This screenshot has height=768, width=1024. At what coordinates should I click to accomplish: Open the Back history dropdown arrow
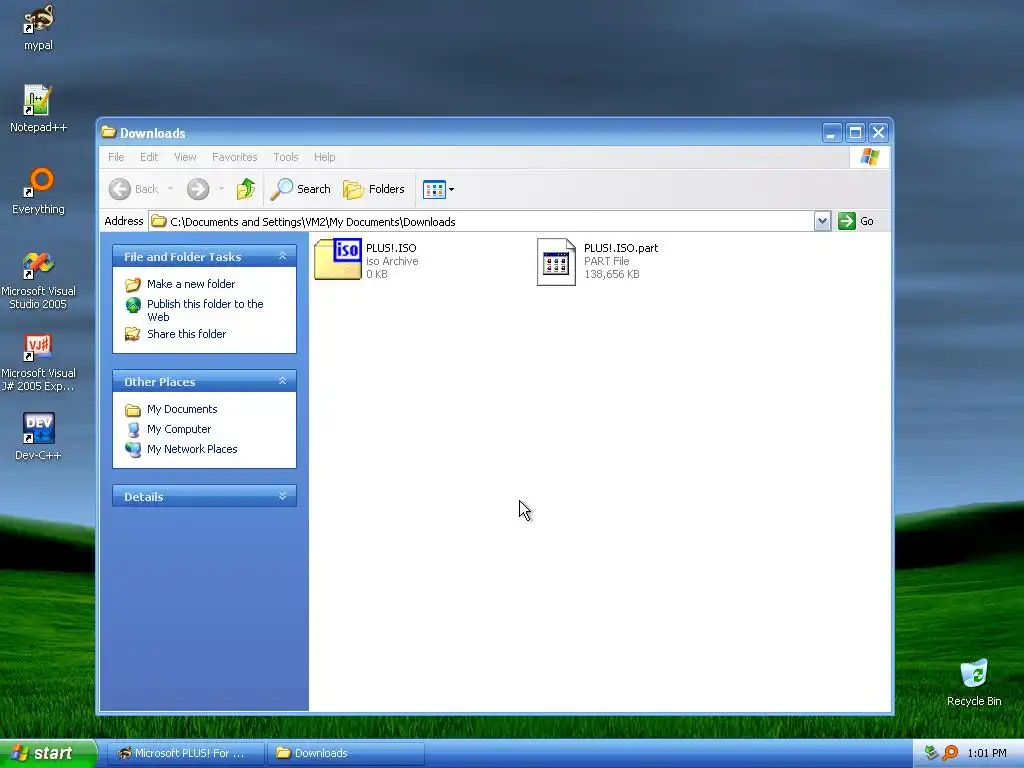pos(170,189)
